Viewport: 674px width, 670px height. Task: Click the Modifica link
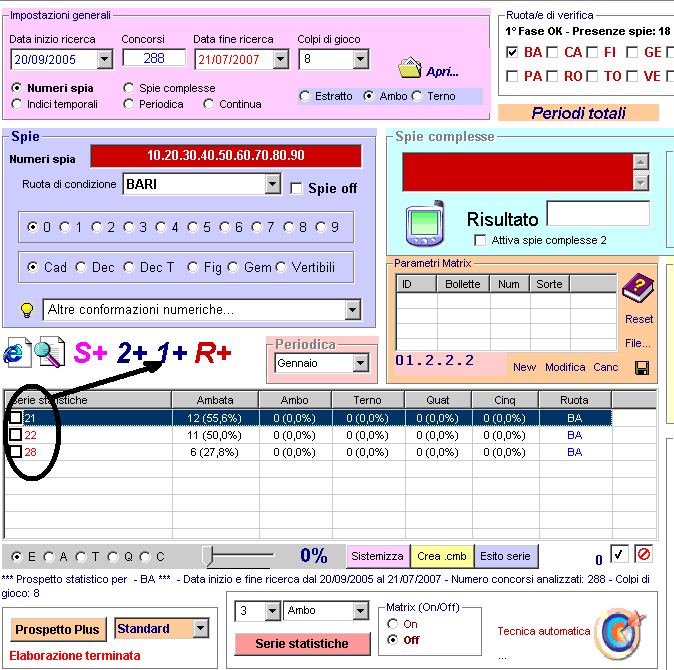pos(565,367)
